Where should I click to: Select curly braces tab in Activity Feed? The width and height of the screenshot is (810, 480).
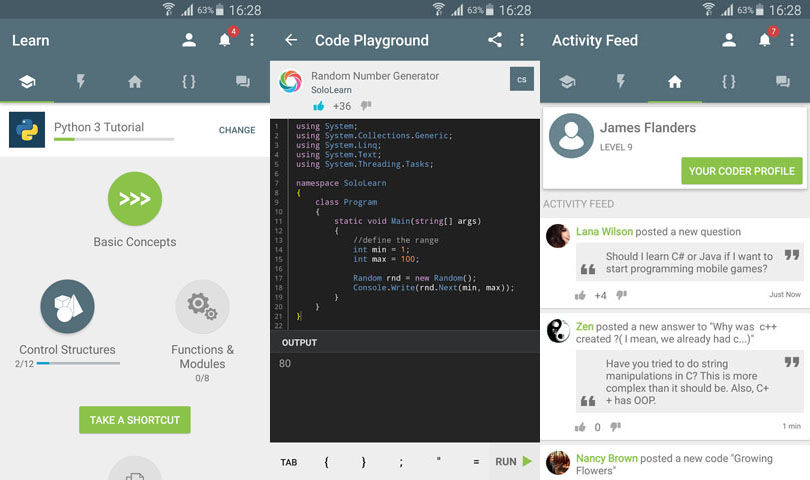click(729, 82)
